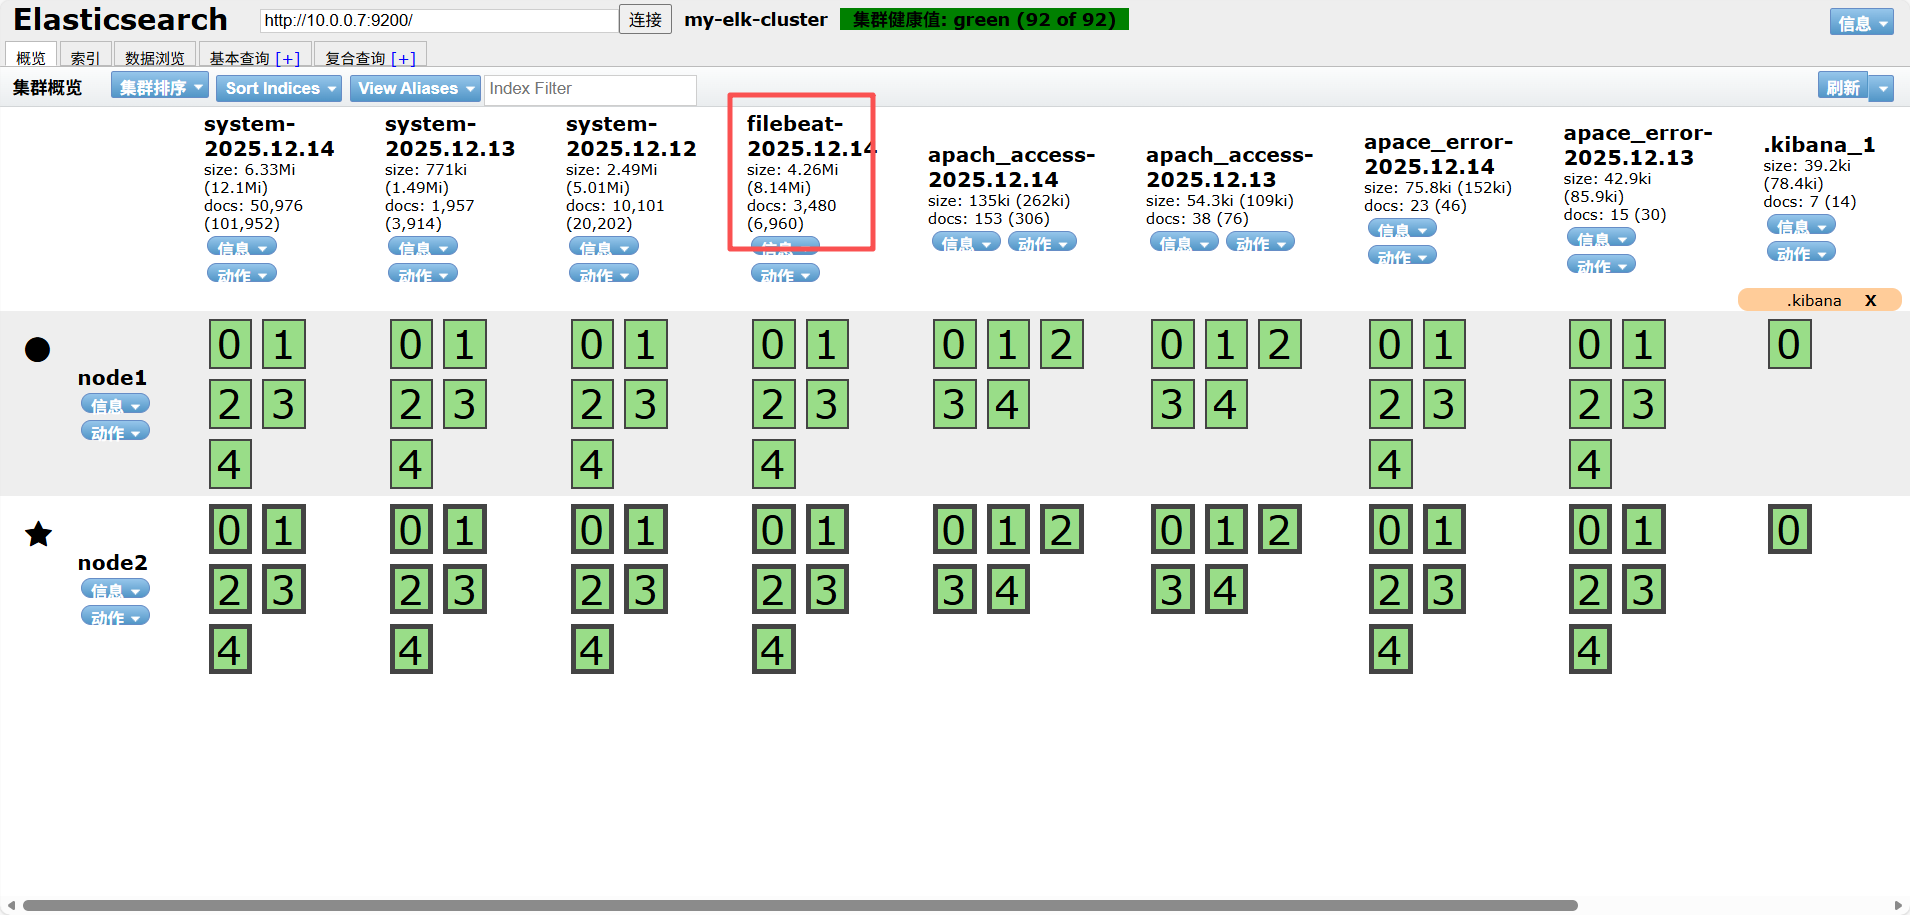Screen dimensions: 1910x915
Task: Focus the Index Filter text box
Action: pyautogui.click(x=590, y=89)
